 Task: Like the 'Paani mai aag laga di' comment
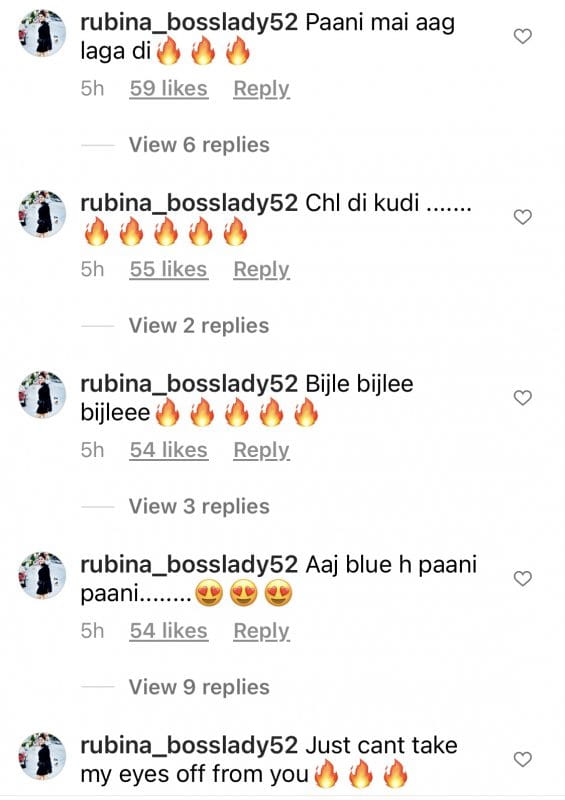[x=522, y=36]
